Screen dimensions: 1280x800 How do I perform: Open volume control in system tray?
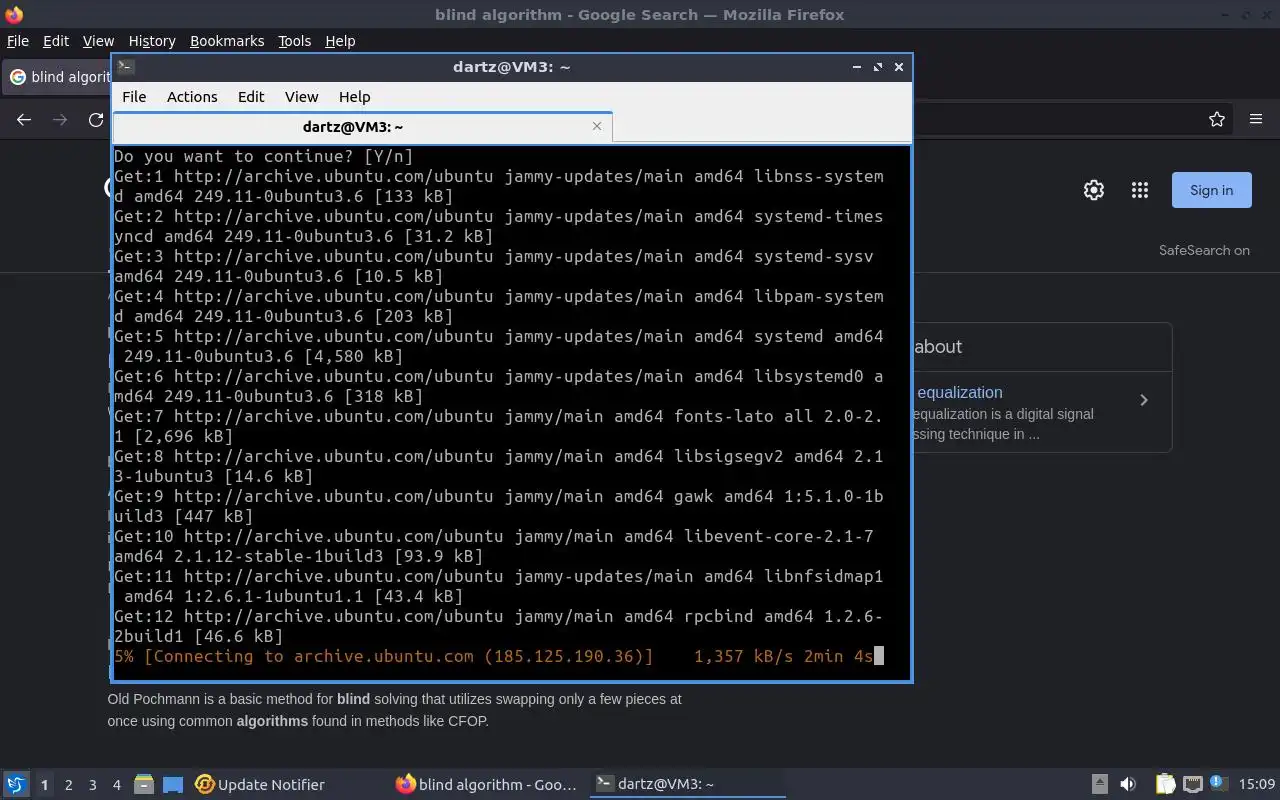tap(1128, 784)
